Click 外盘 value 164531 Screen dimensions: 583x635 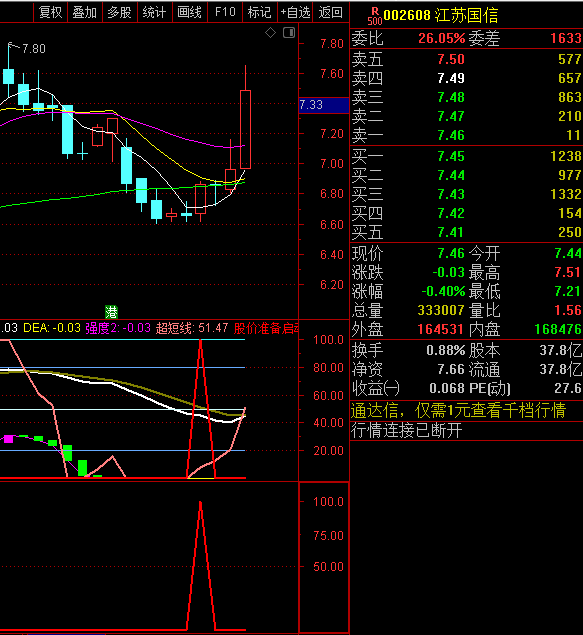441,330
